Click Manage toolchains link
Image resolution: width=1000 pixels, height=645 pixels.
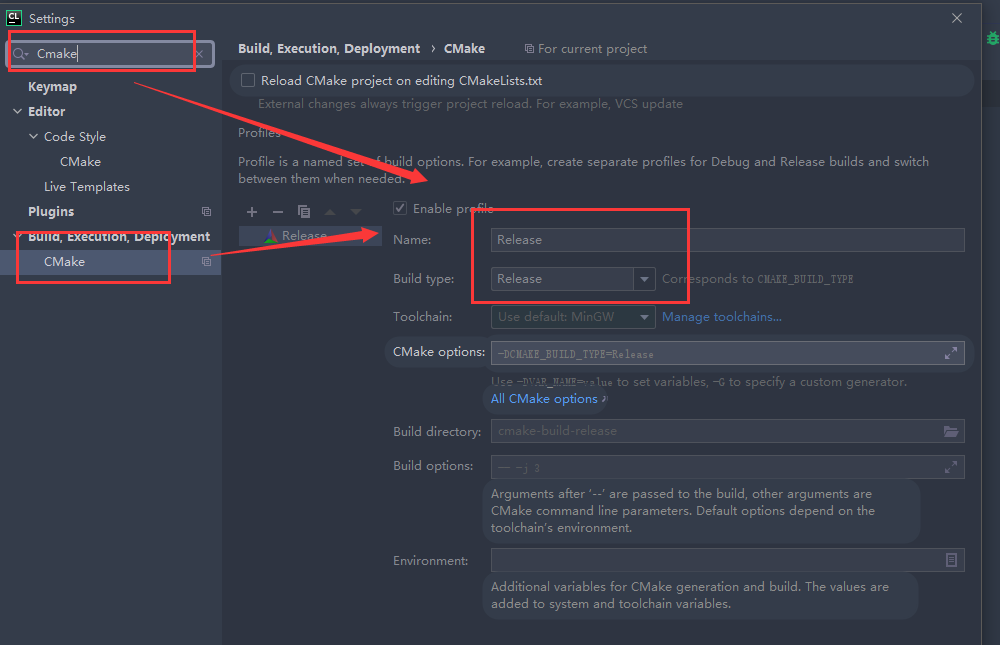tap(721, 317)
